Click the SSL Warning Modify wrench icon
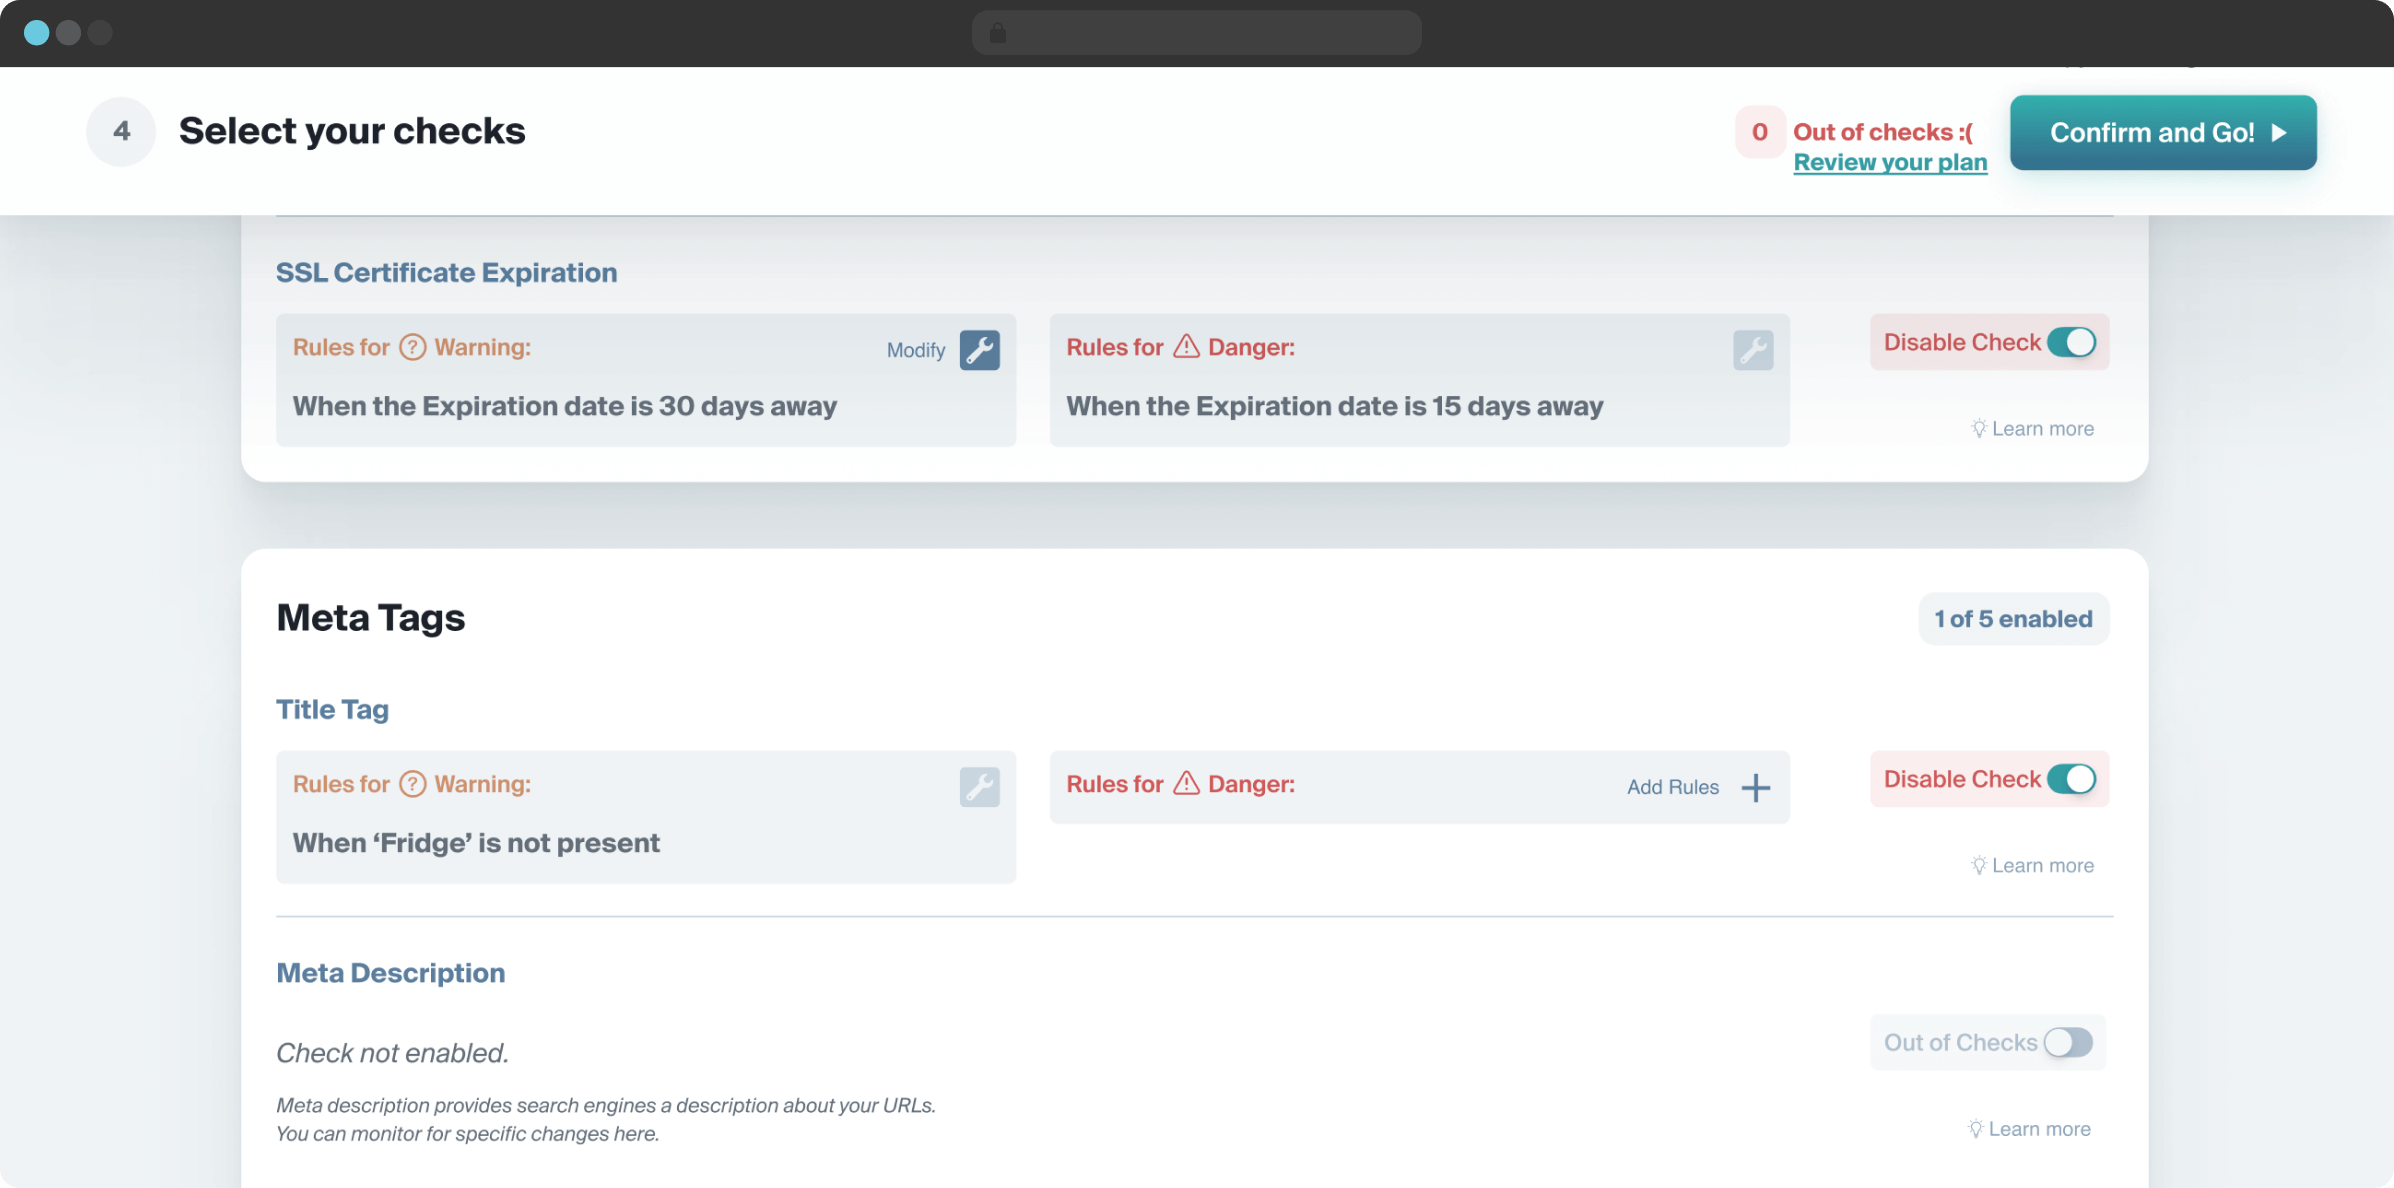2394x1188 pixels. coord(979,350)
